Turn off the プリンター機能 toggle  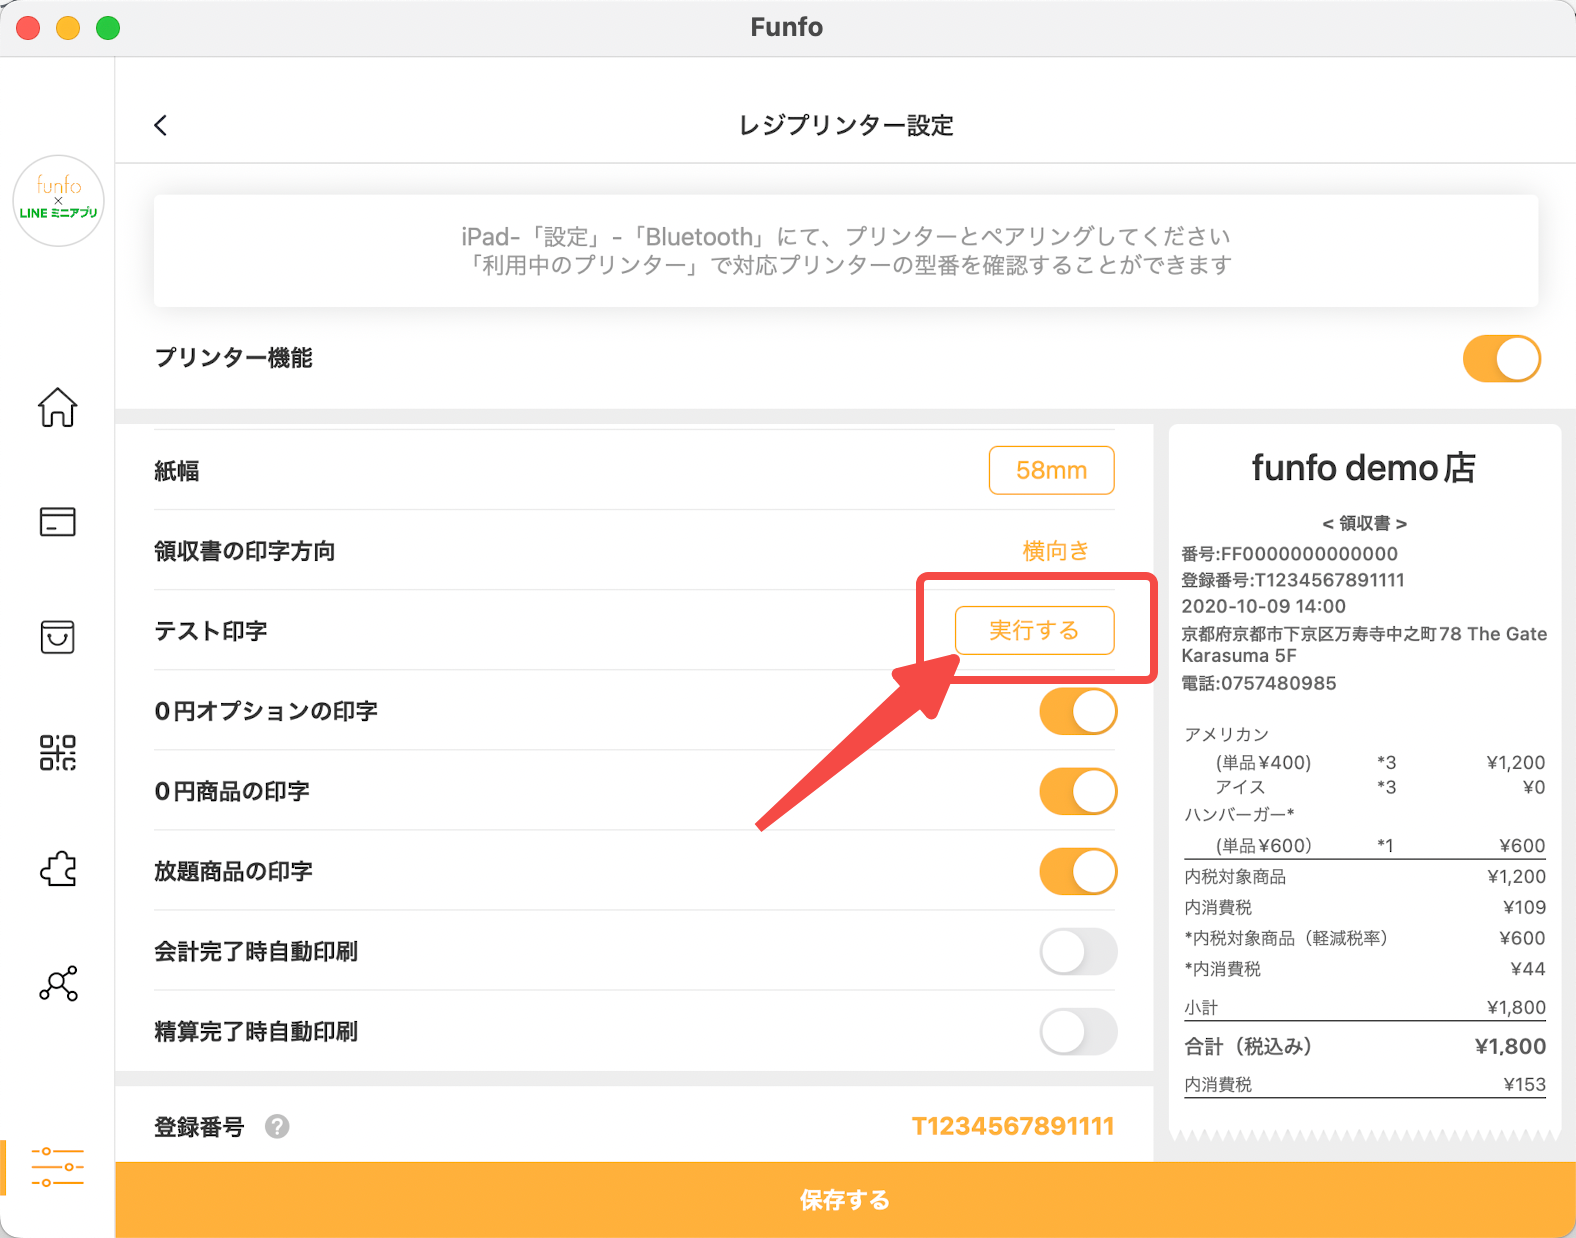[x=1501, y=359]
